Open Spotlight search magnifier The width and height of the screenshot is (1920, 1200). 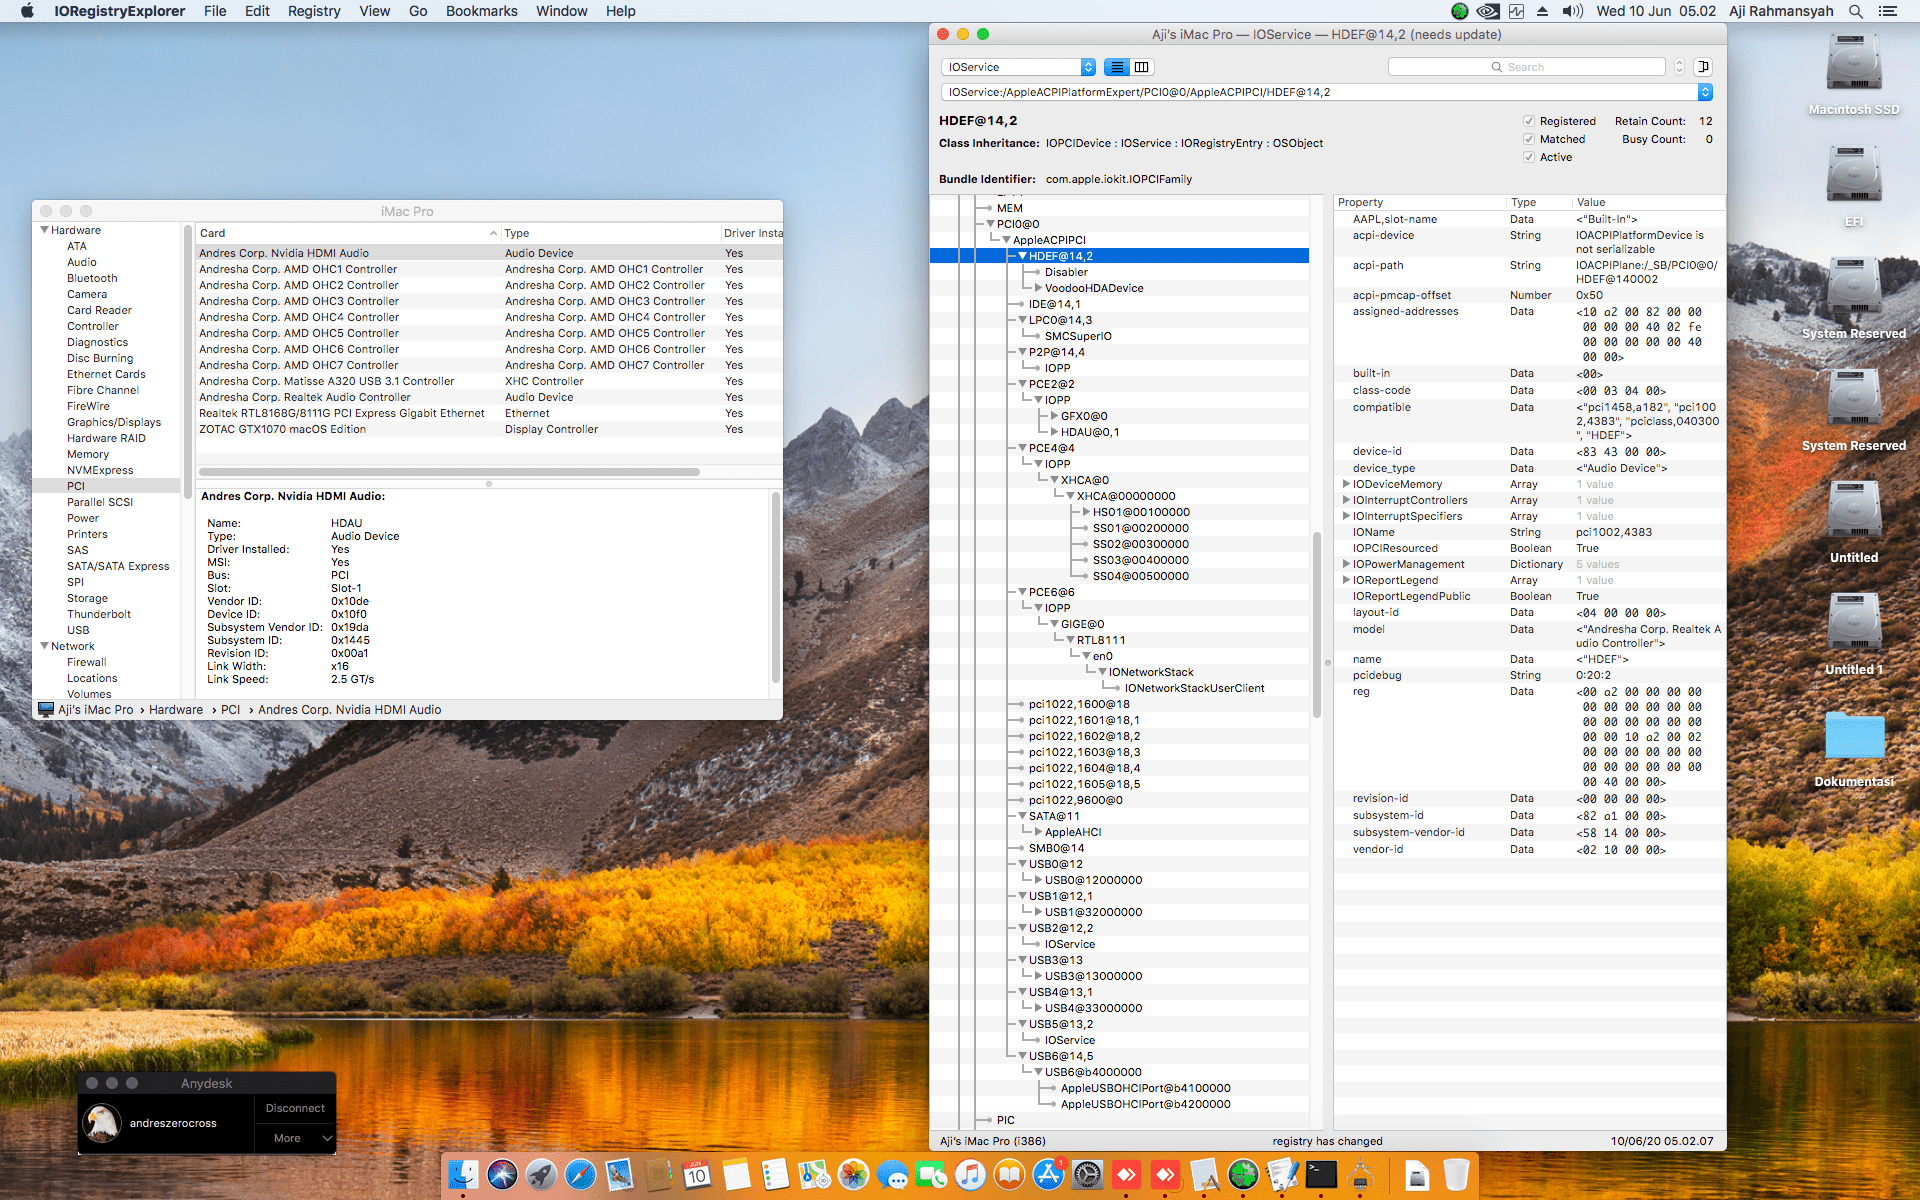point(1856,11)
